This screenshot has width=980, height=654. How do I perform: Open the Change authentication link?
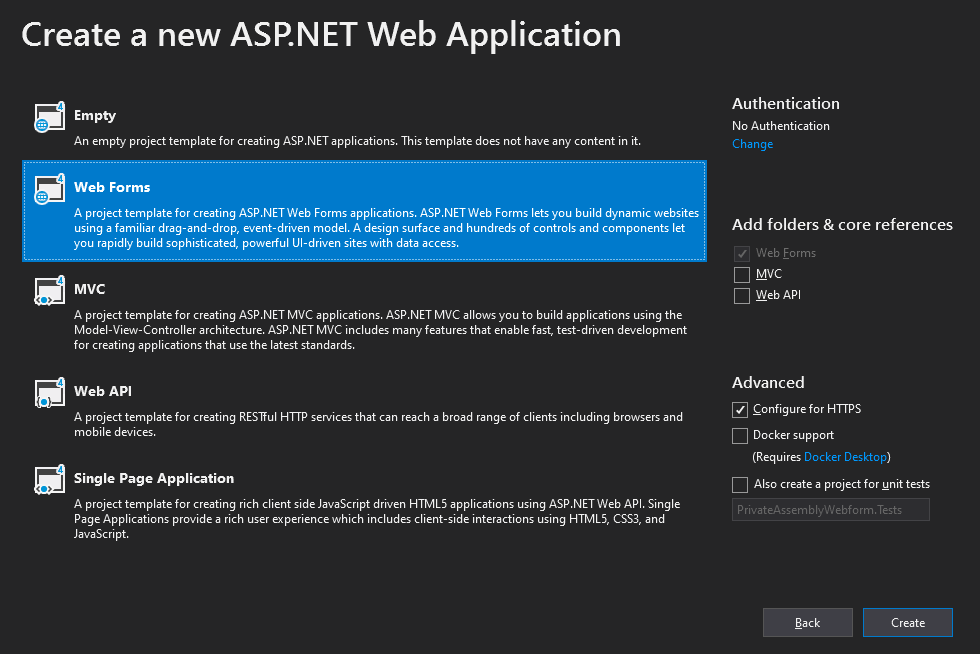[752, 144]
